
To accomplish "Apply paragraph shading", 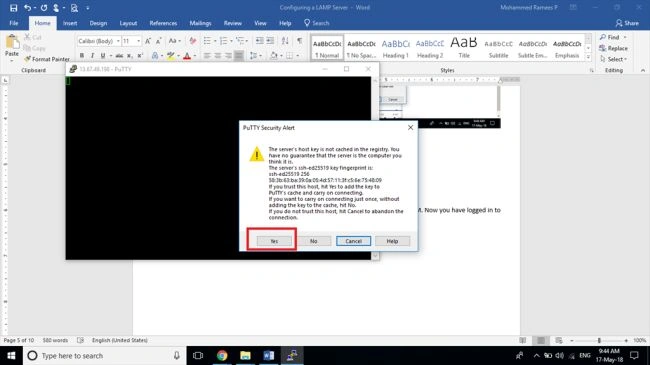I will (274, 56).
